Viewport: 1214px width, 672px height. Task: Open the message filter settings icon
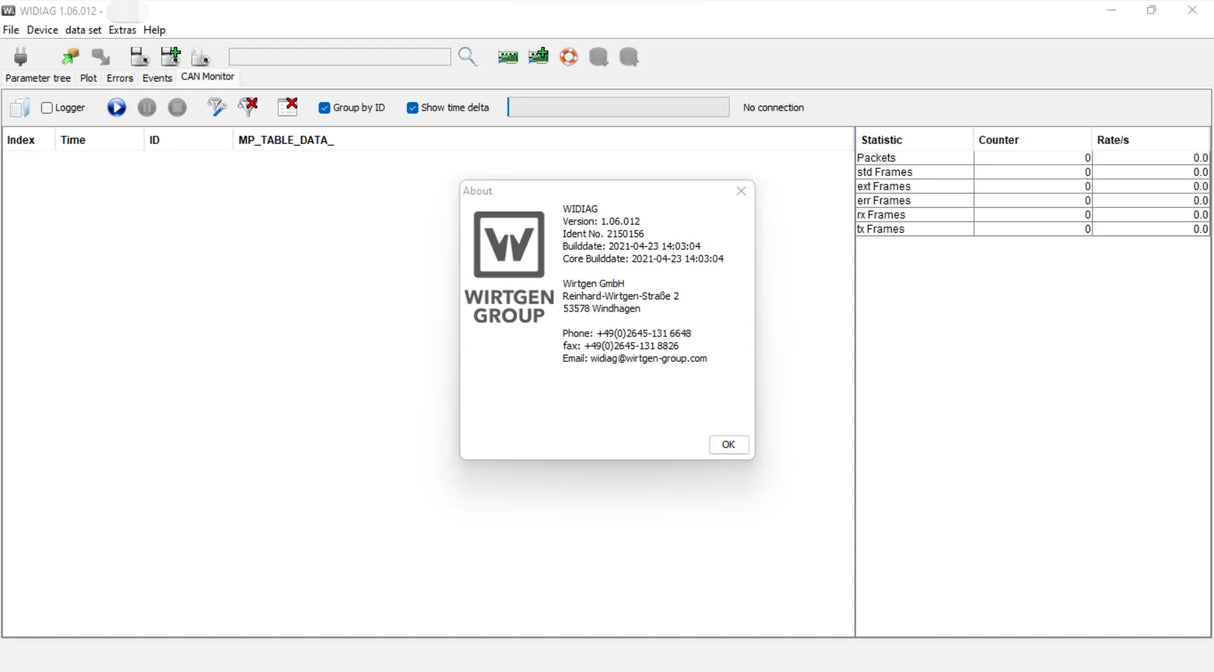(x=216, y=107)
